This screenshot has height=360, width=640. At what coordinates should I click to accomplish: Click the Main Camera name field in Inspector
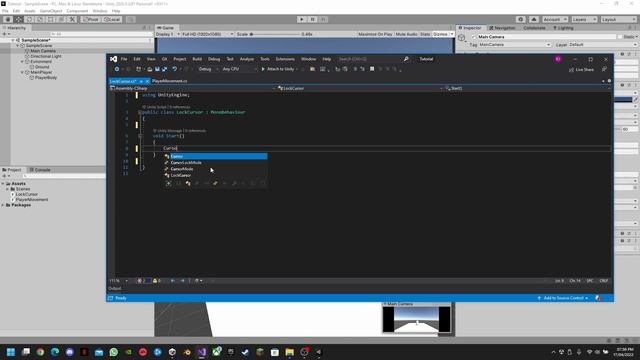pos(546,37)
